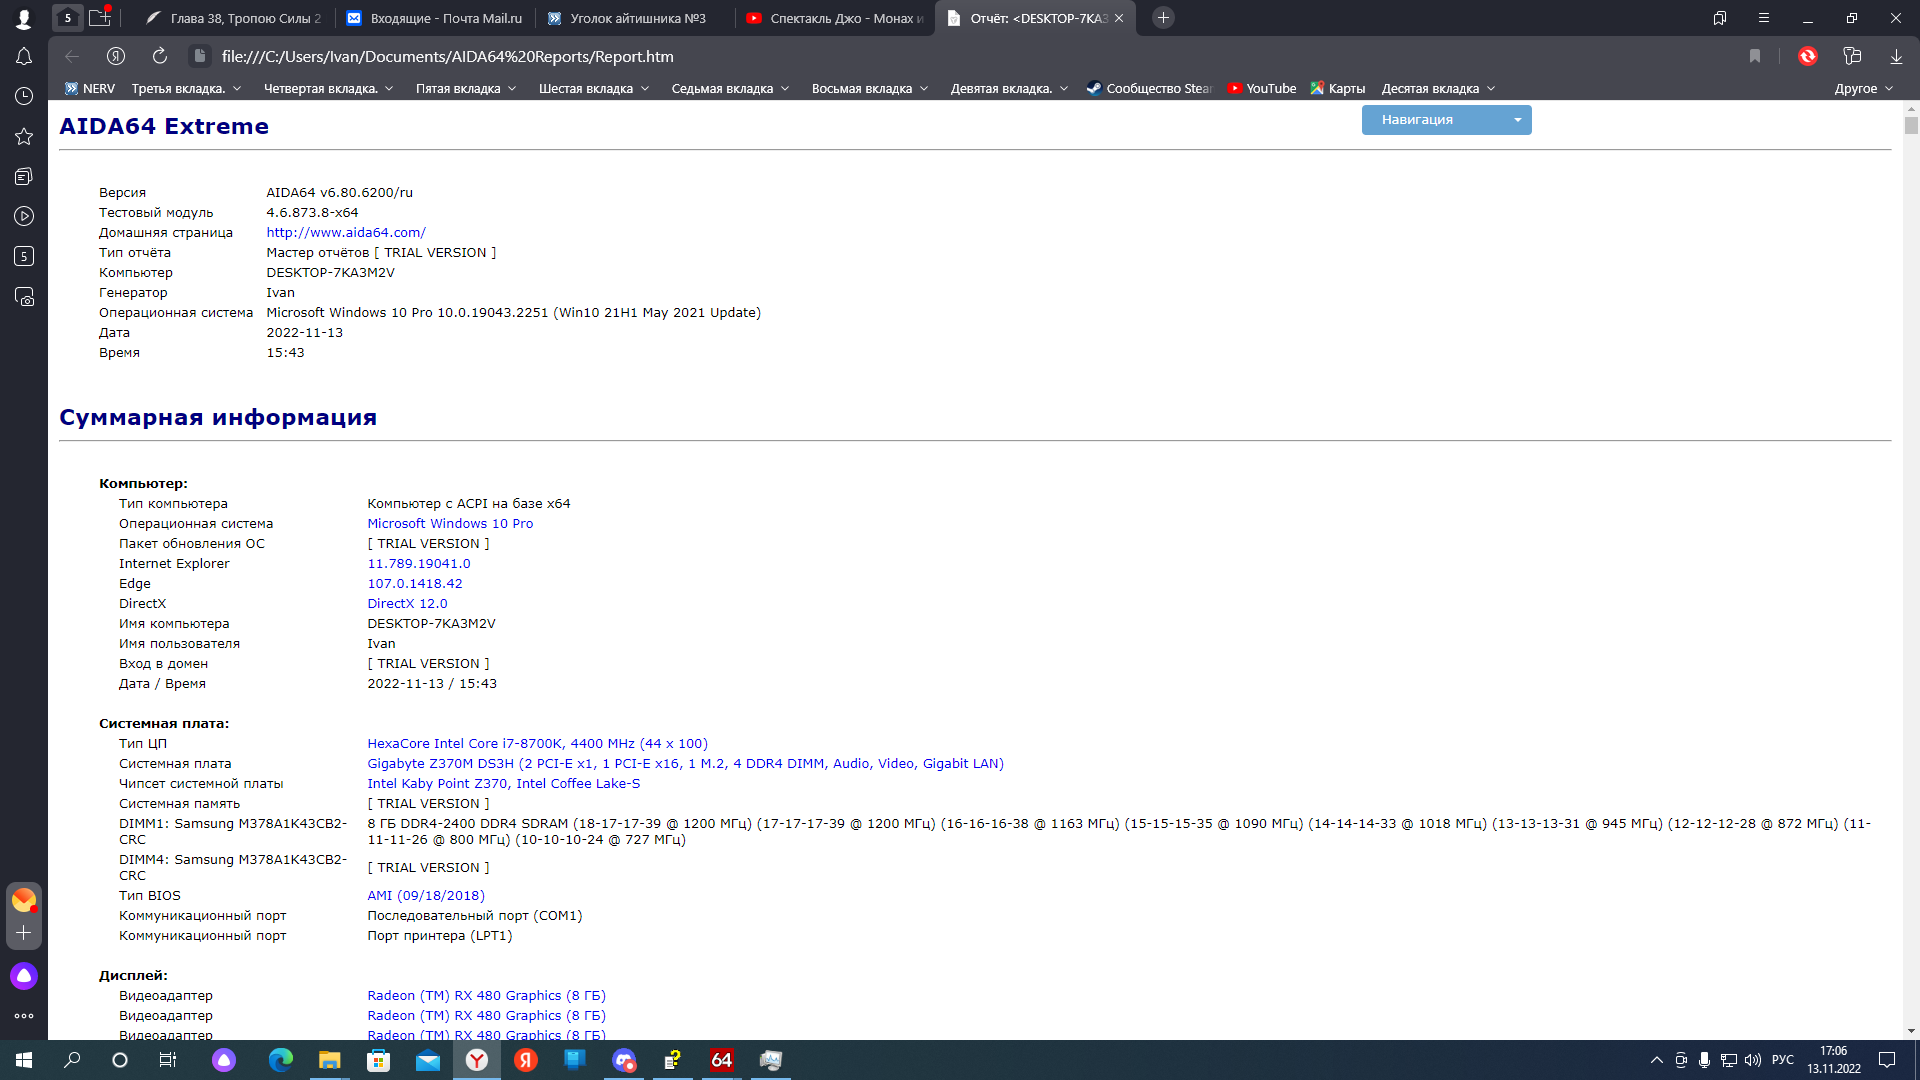Open favorites star icon in sidebar
This screenshot has width=1920, height=1080.
tap(24, 136)
